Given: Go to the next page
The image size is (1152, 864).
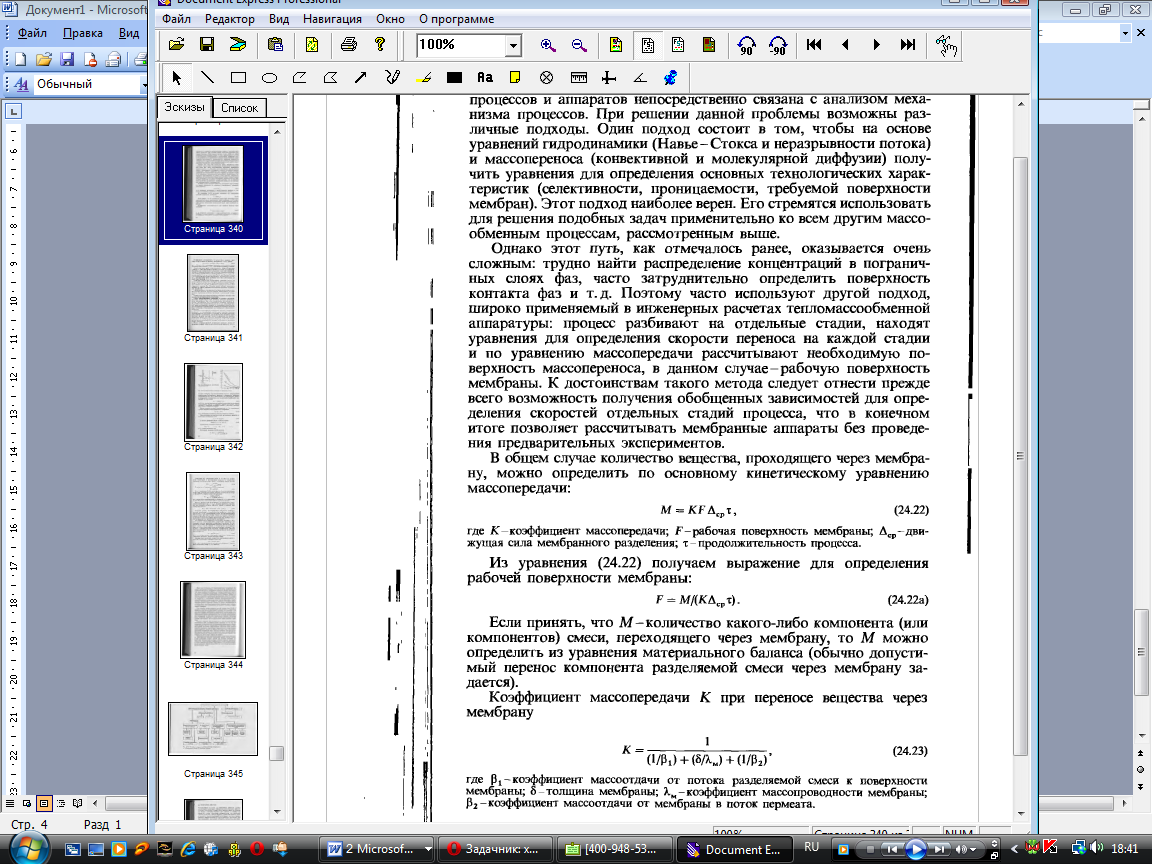Looking at the screenshot, I should coord(876,45).
